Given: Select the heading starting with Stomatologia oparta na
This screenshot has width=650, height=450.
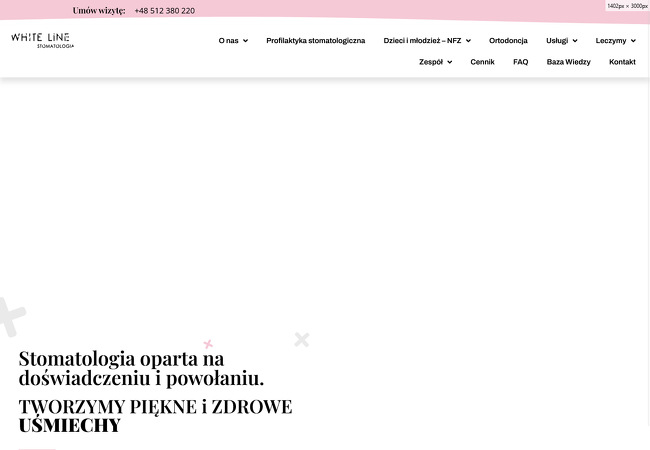Looking at the screenshot, I should pos(141,368).
